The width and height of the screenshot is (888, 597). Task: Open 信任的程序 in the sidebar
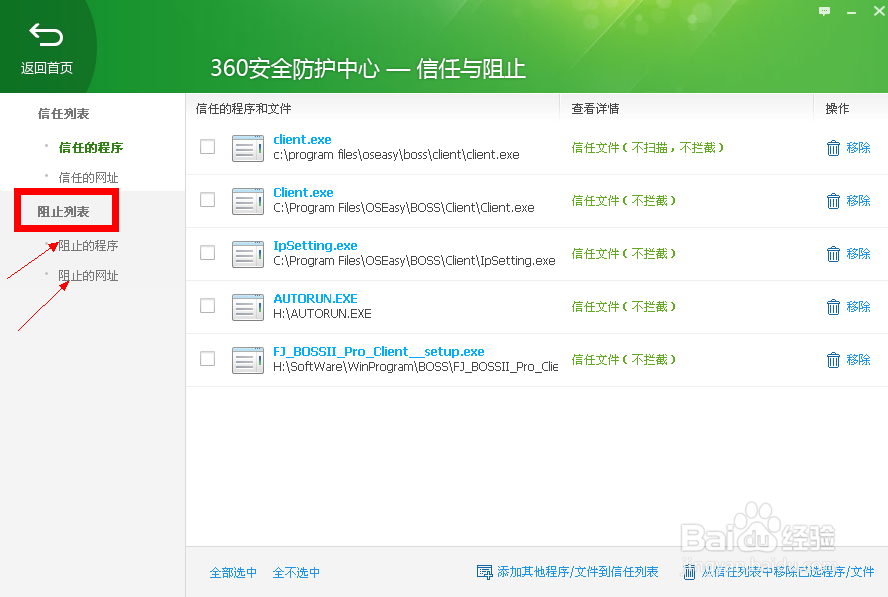(91, 148)
